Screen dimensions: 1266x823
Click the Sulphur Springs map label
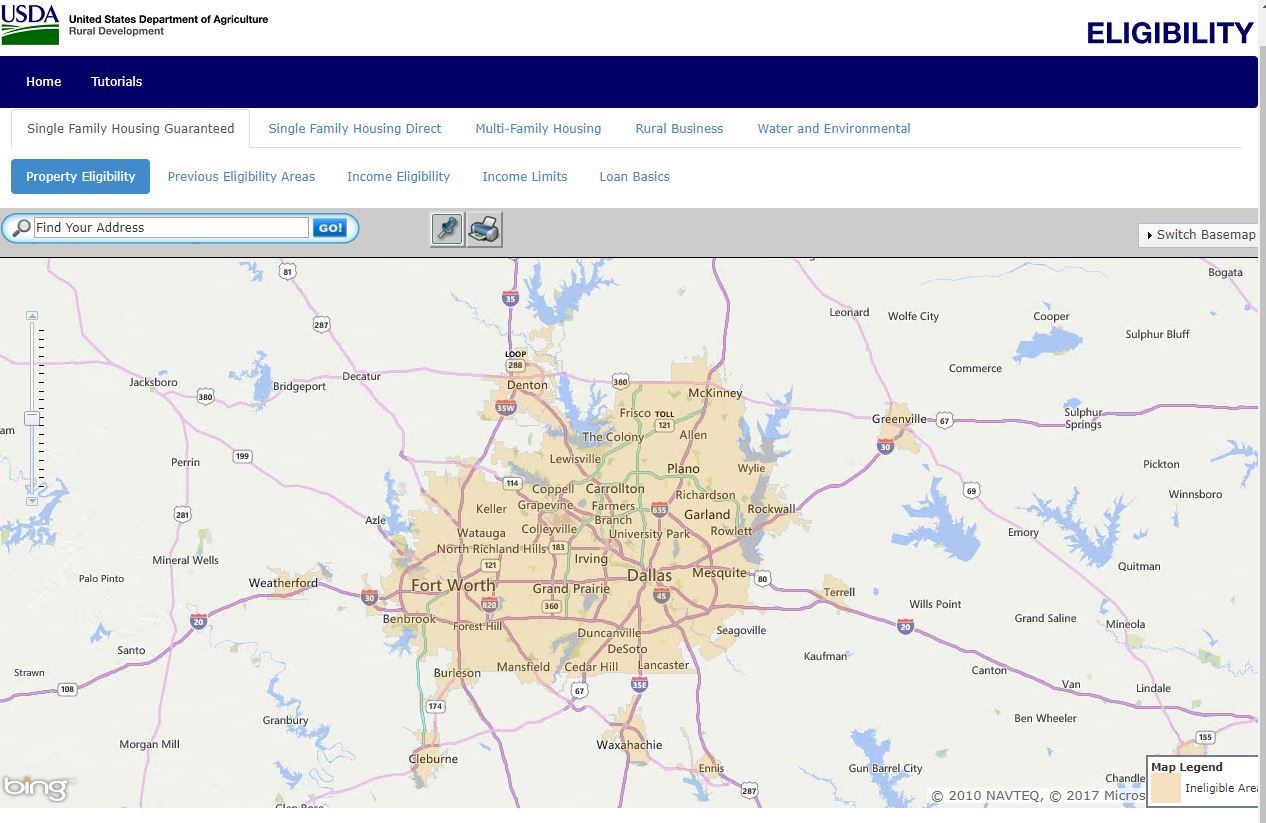(x=1083, y=418)
